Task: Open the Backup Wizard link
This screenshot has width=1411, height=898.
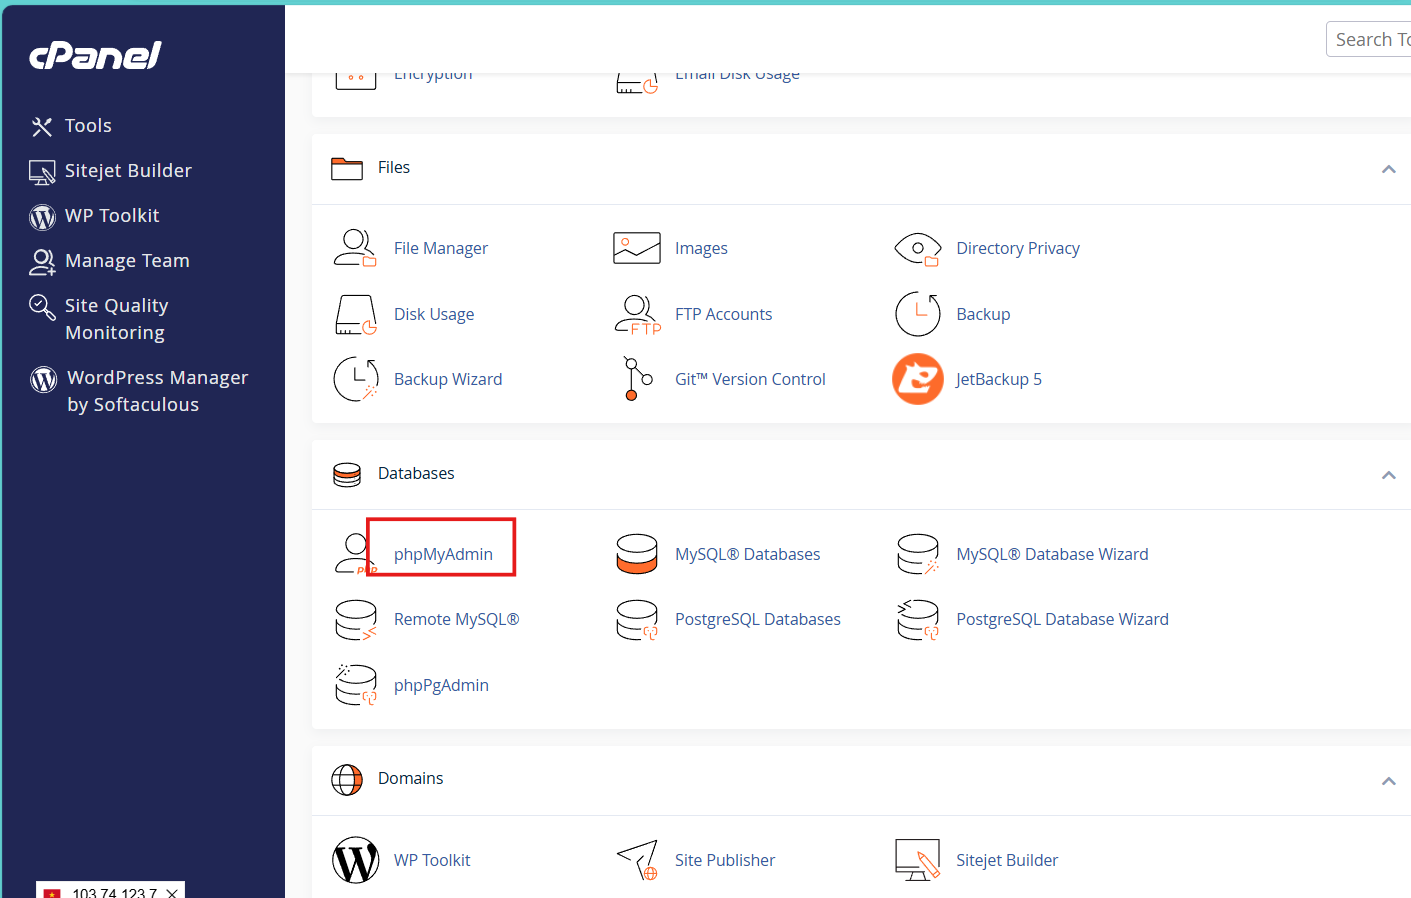Action: (448, 379)
